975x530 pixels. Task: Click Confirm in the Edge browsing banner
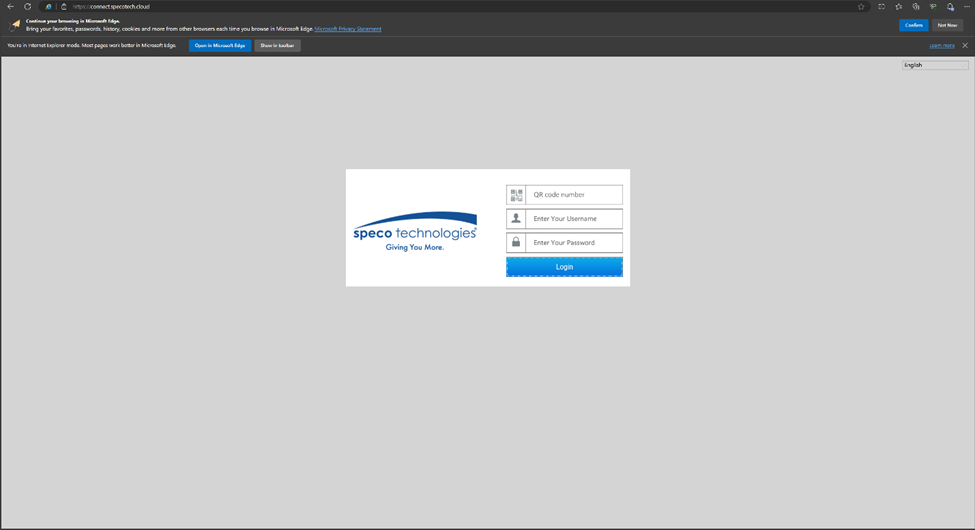pyautogui.click(x=913, y=25)
